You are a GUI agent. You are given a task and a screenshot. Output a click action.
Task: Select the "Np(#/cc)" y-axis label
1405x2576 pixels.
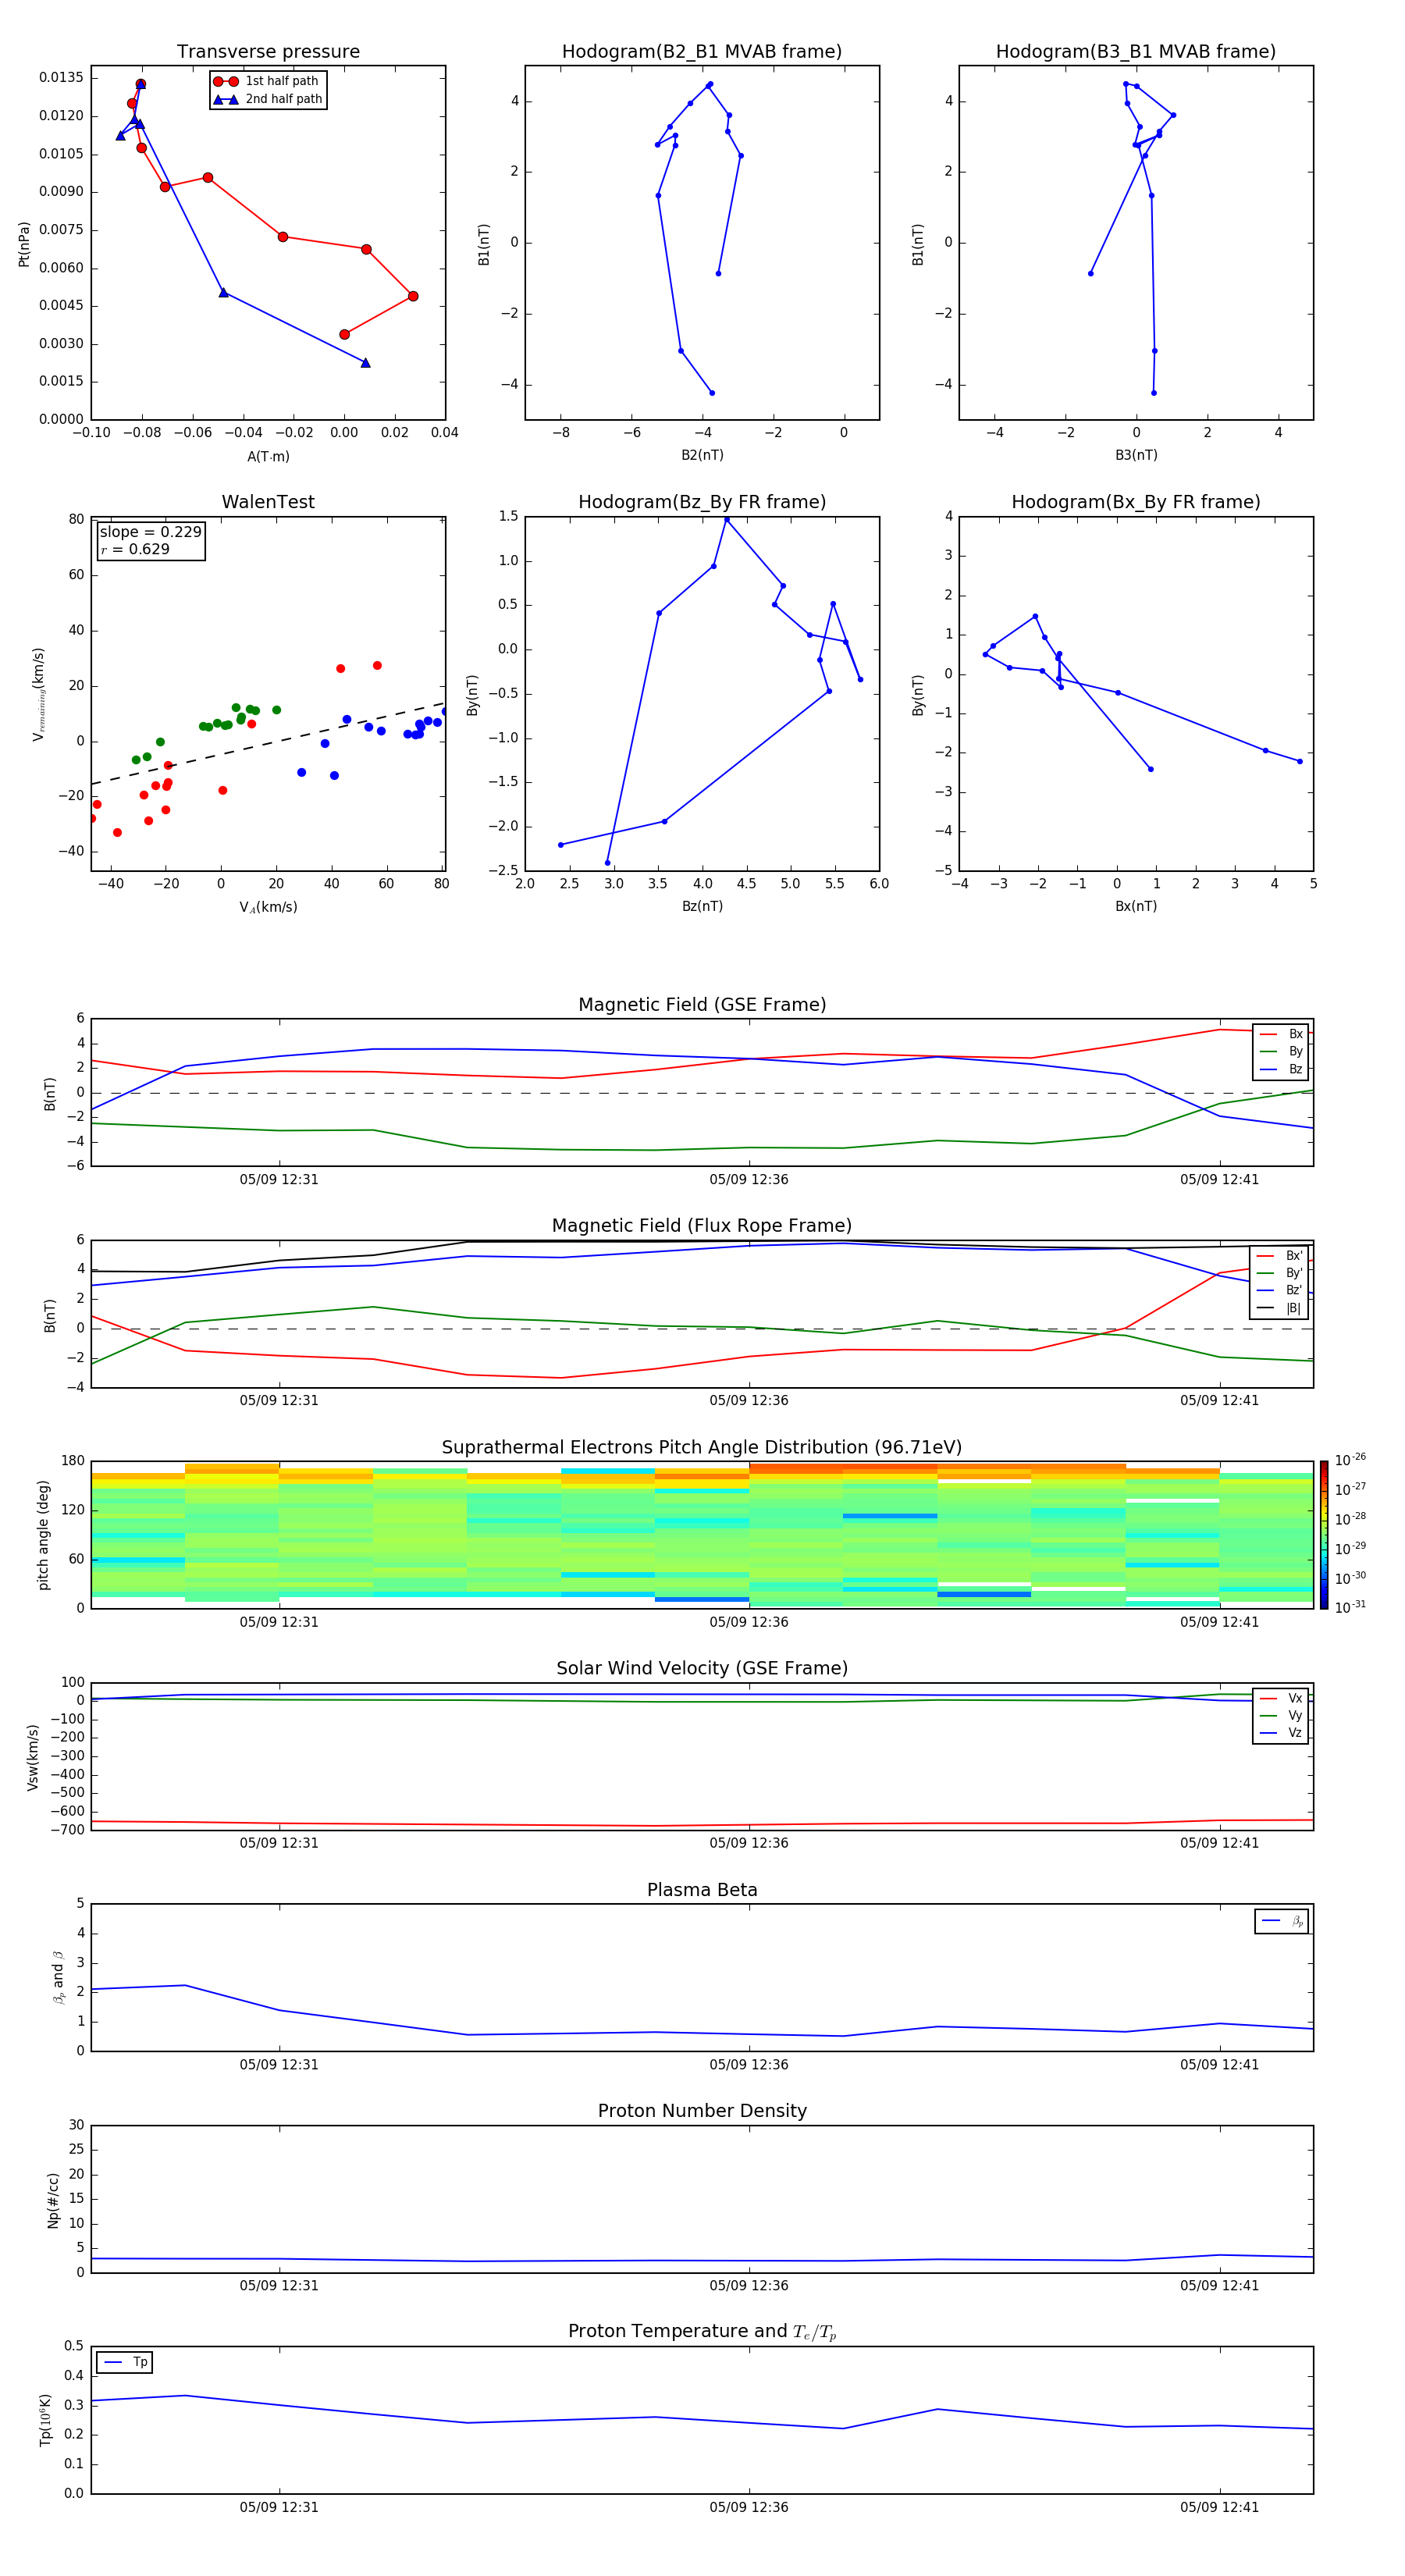53,2200
